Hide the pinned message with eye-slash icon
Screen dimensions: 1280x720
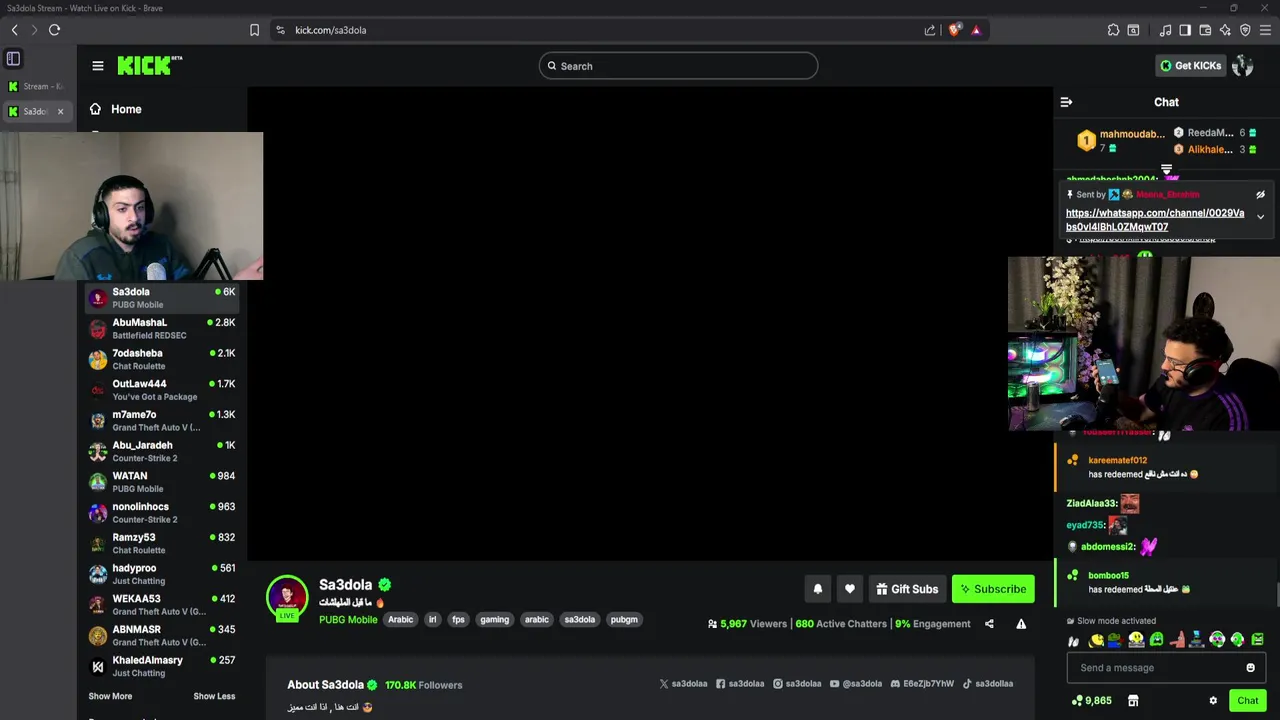1260,195
